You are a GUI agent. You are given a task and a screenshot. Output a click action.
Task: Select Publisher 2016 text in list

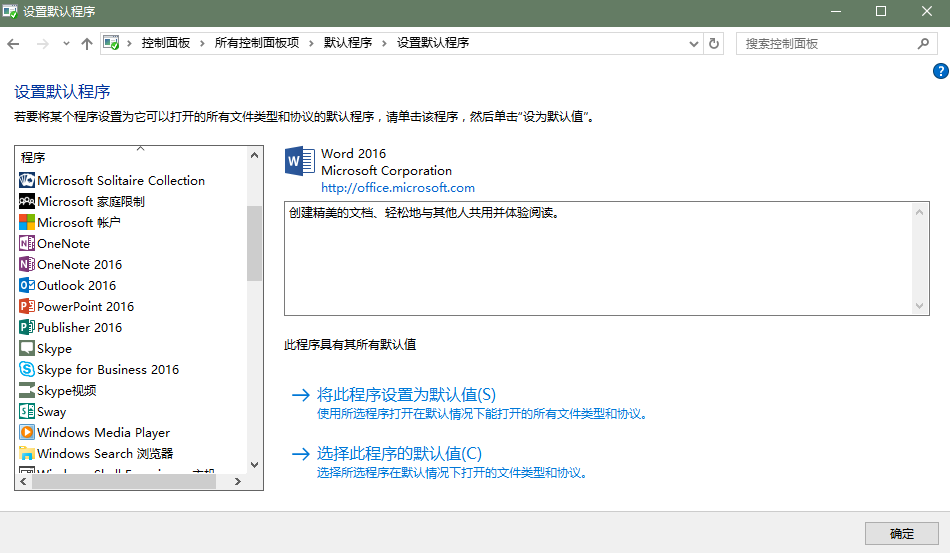point(79,328)
